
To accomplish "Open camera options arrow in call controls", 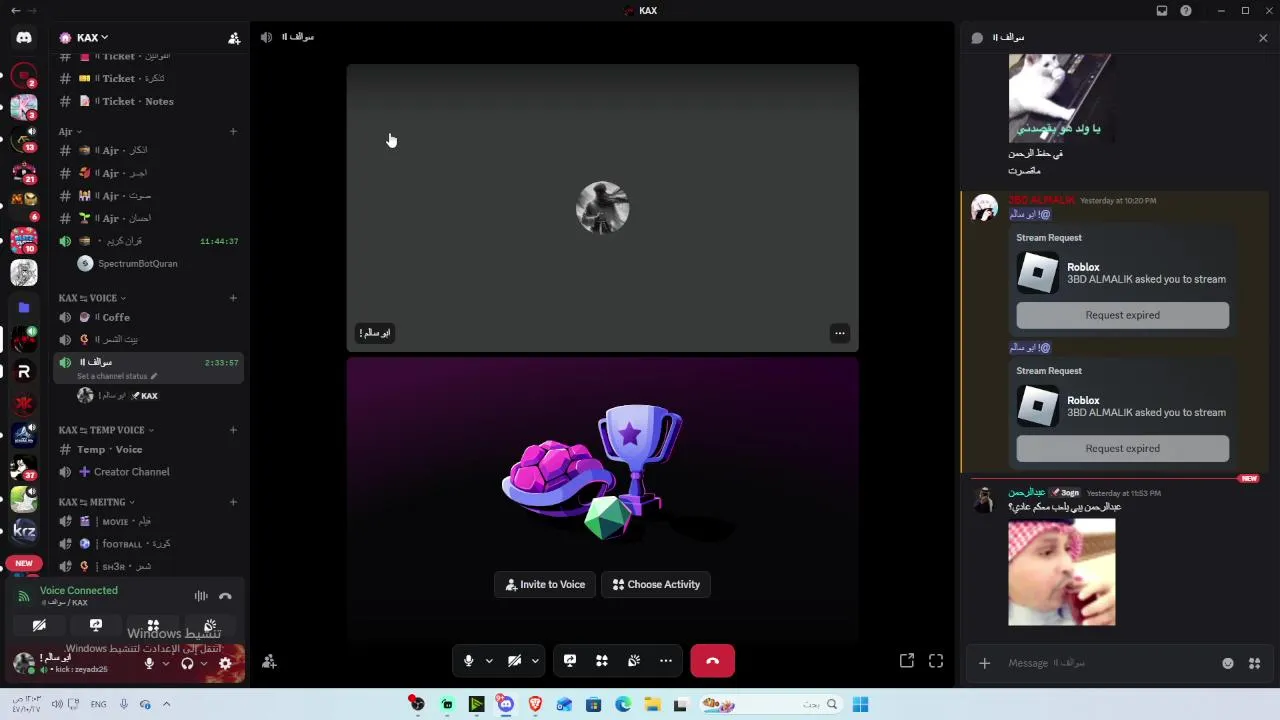I will point(535,661).
